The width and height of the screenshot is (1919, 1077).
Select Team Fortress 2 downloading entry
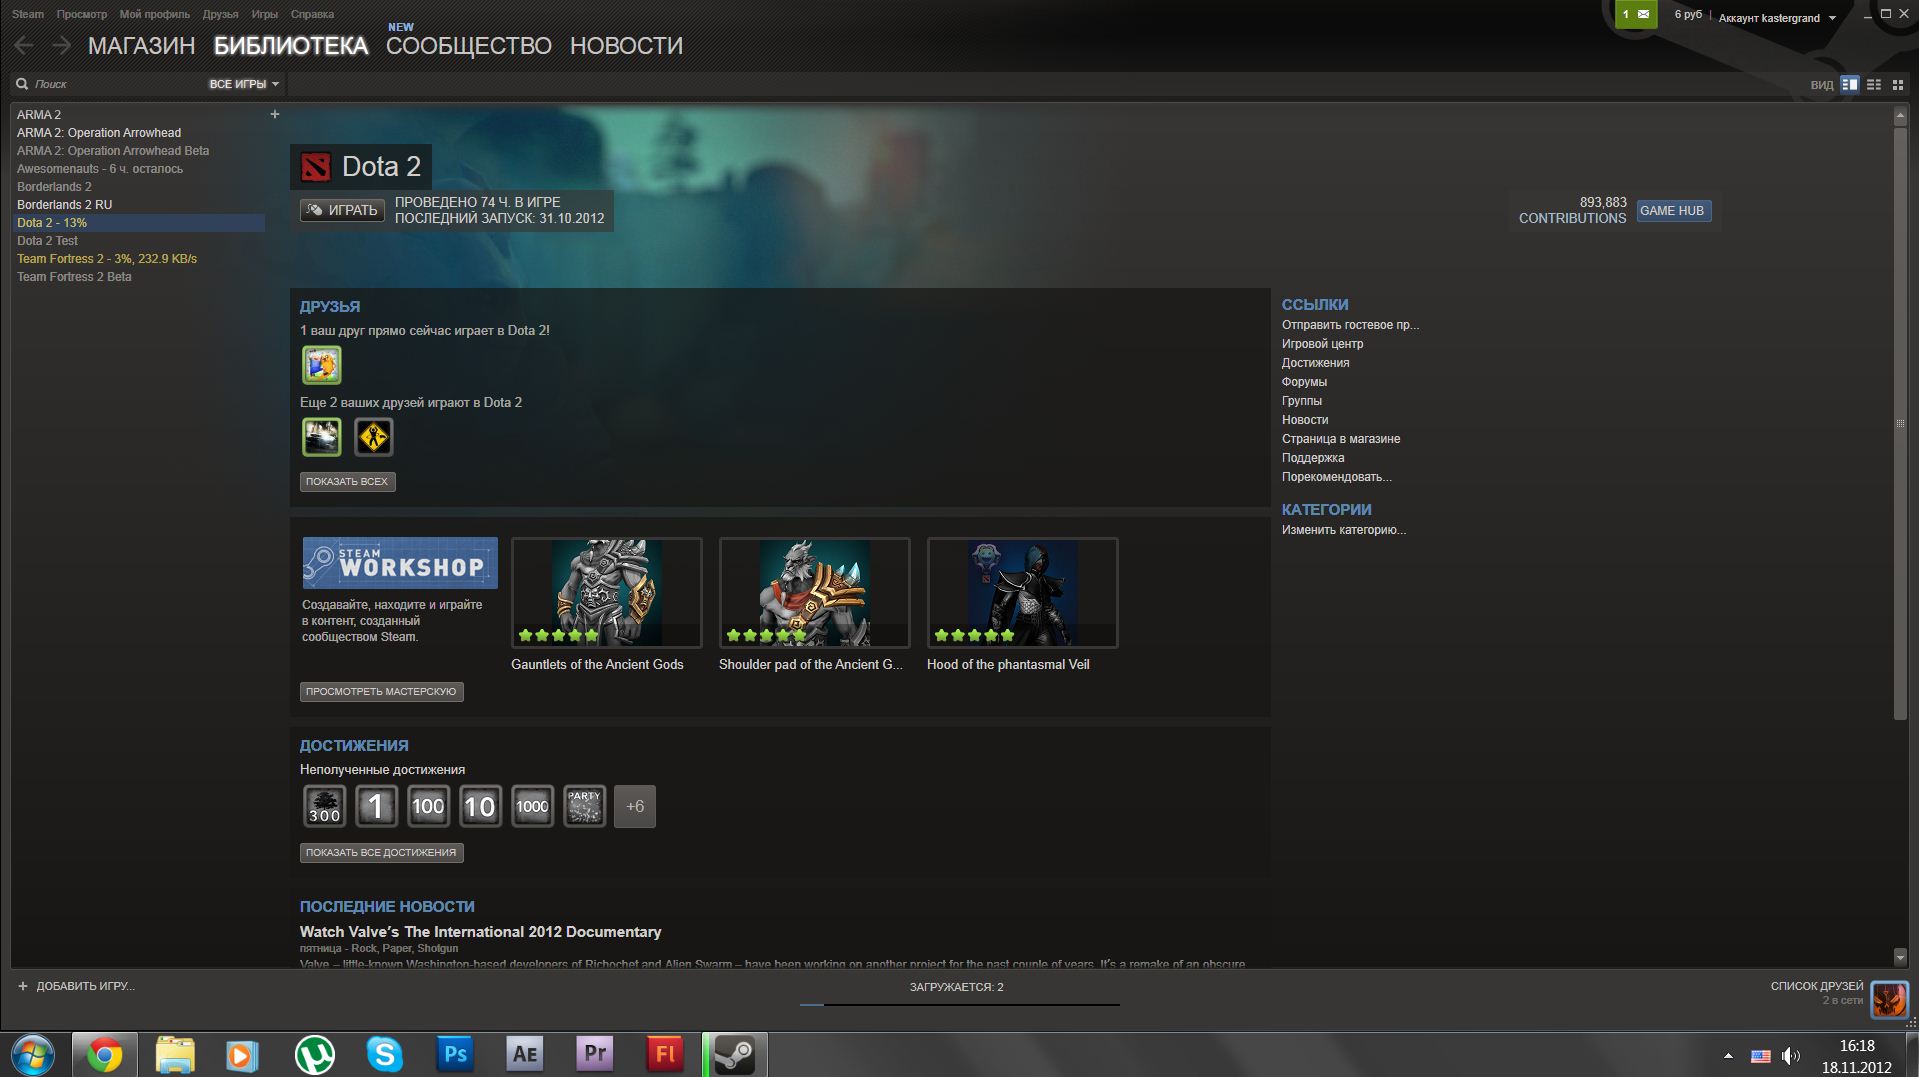(x=138, y=259)
